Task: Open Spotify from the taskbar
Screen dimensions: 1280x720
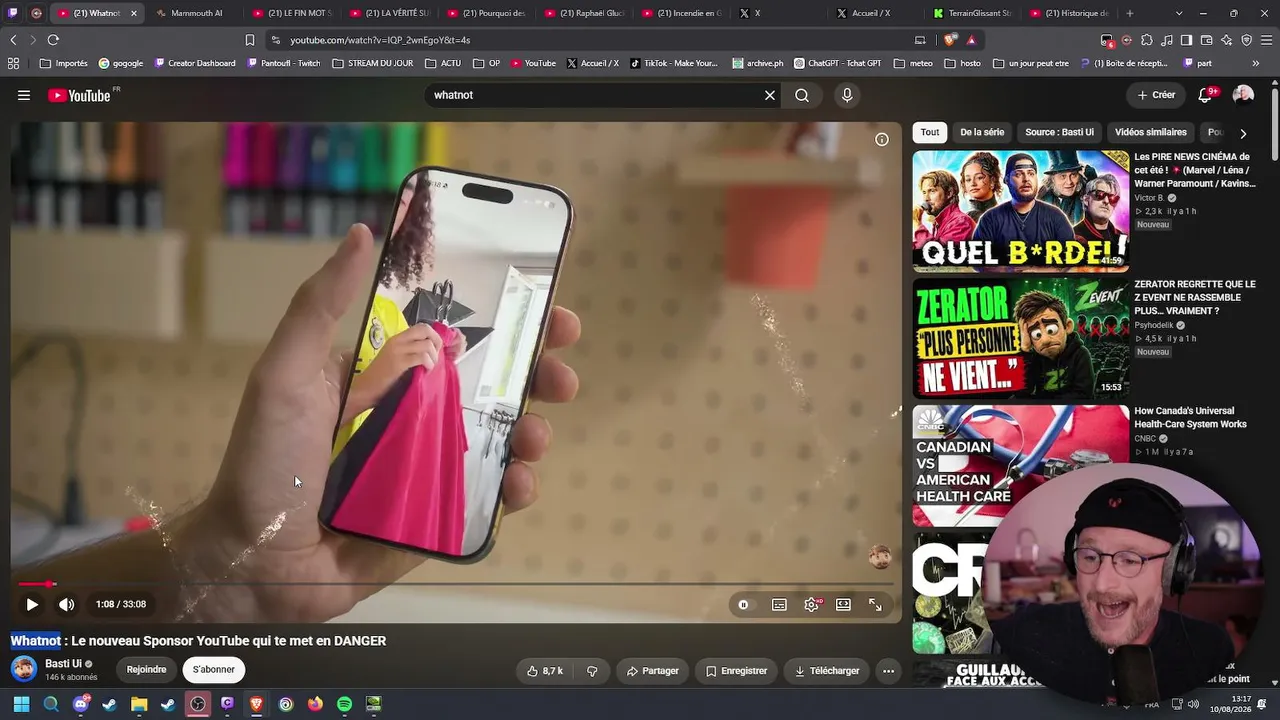Action: coord(344,704)
